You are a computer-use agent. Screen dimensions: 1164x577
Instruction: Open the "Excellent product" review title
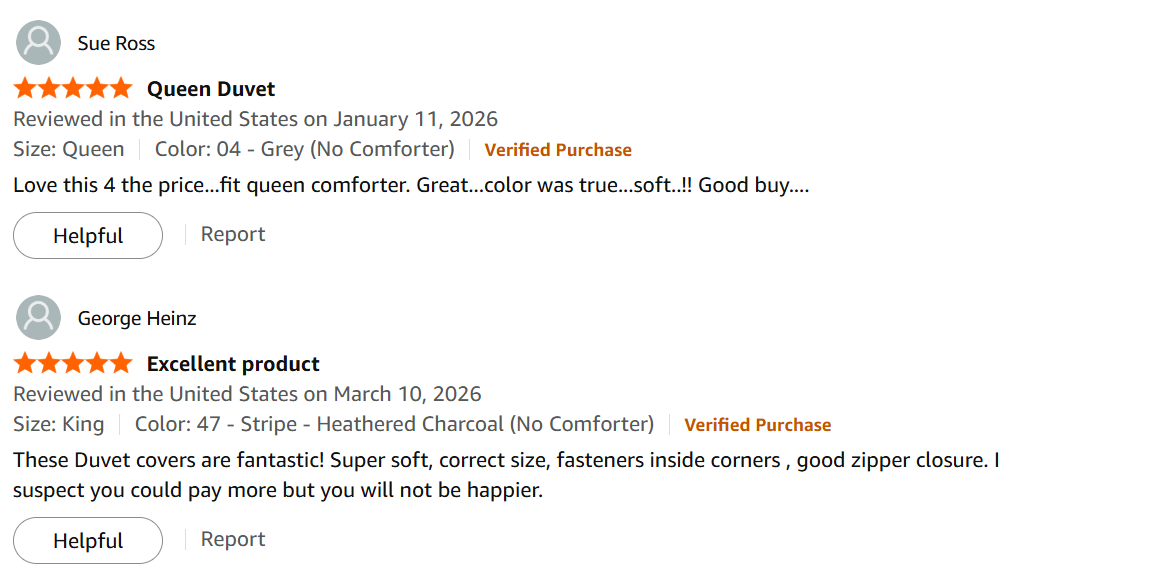[x=233, y=364]
